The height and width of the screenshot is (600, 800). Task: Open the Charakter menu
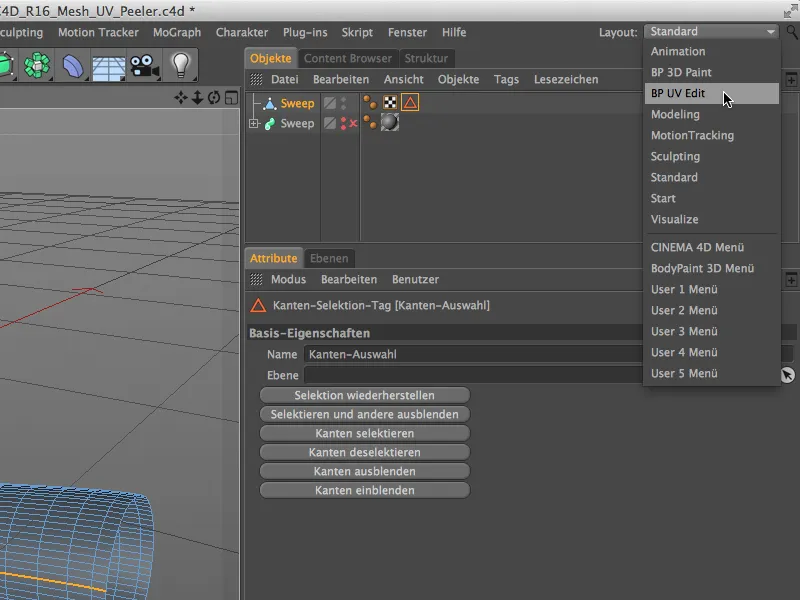point(242,32)
